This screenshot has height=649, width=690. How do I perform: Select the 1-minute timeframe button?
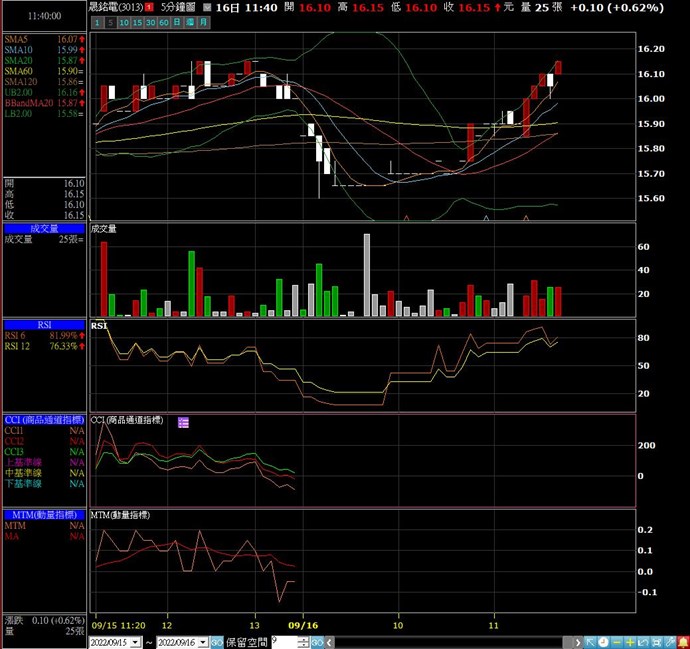click(96, 22)
